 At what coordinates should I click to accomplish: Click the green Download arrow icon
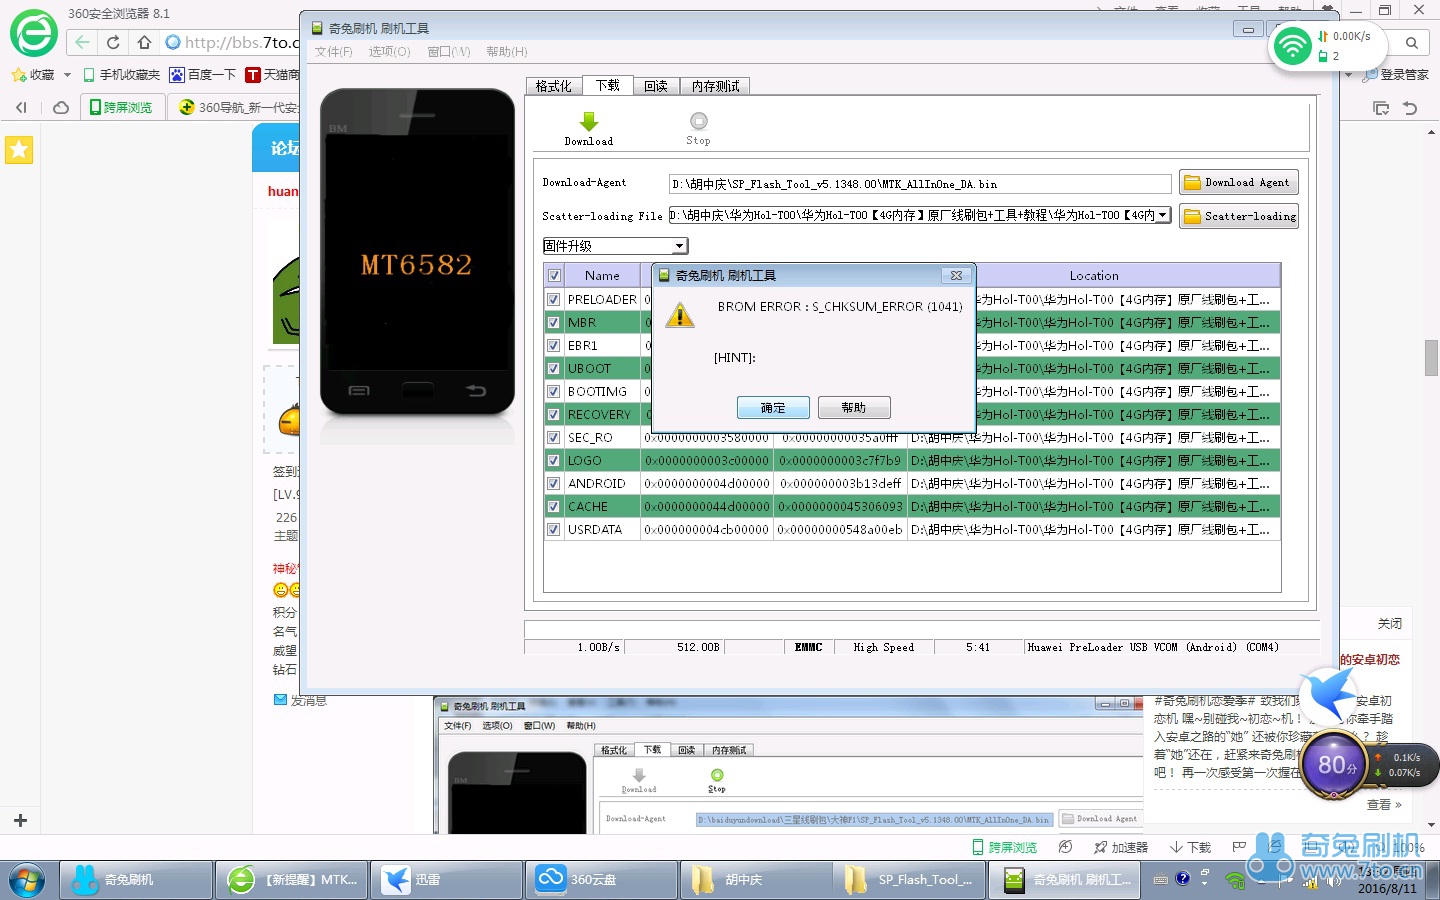(x=588, y=122)
